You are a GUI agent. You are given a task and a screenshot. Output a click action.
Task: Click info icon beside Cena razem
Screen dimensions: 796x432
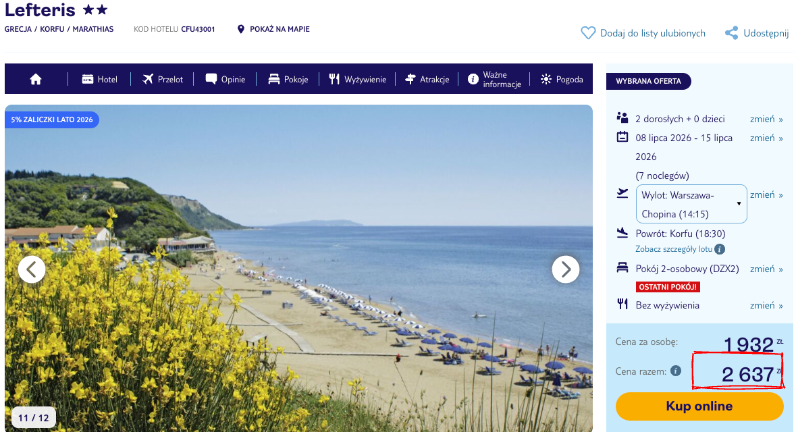(676, 371)
